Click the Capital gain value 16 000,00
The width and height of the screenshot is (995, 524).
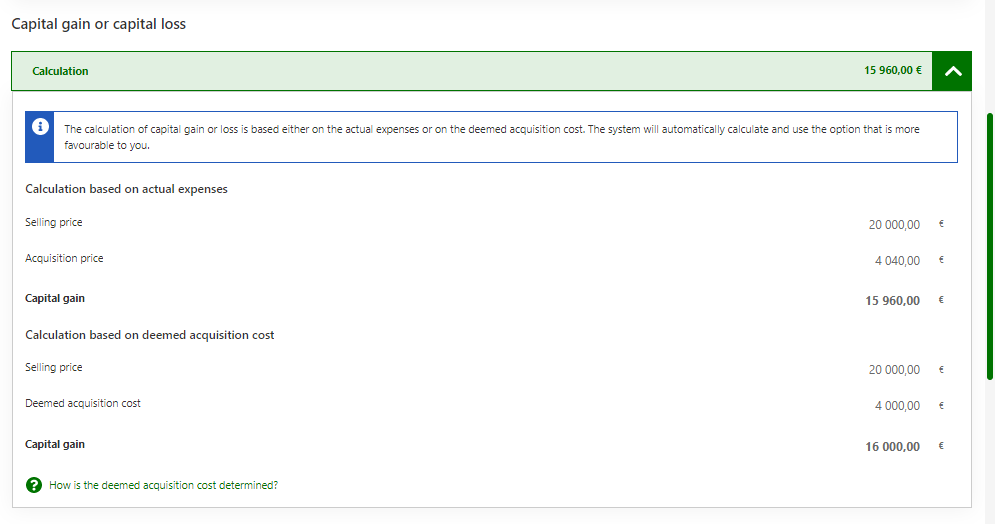point(892,447)
